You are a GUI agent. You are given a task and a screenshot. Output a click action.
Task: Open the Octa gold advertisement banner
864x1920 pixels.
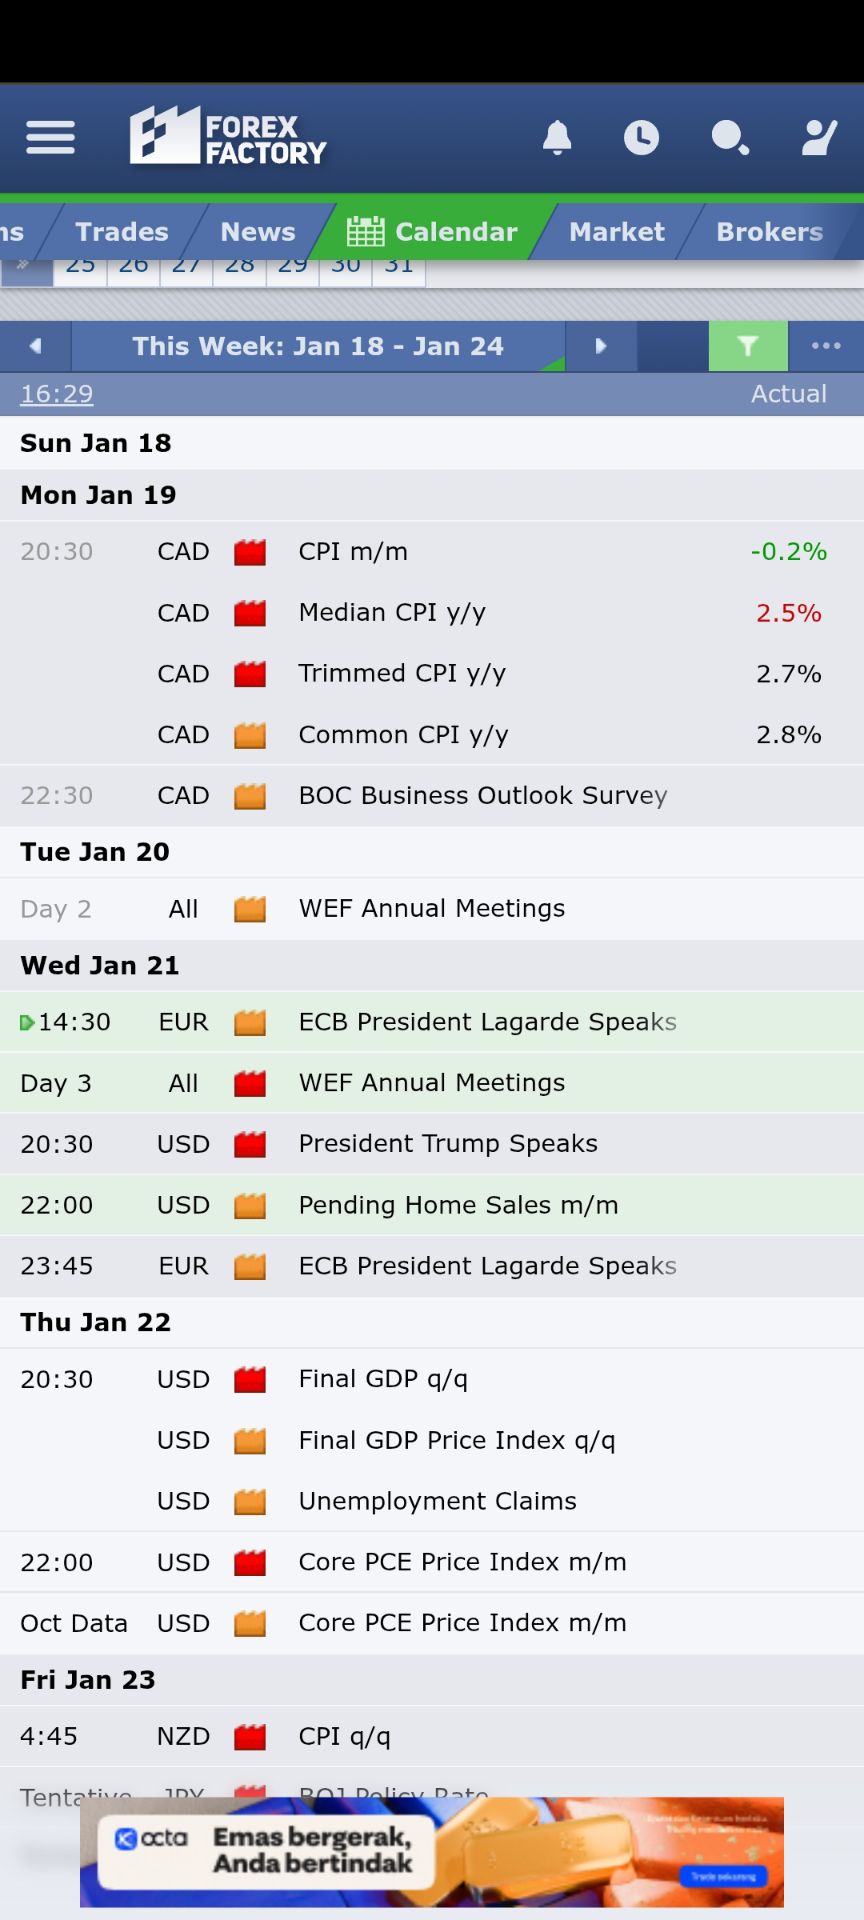[x=432, y=1852]
